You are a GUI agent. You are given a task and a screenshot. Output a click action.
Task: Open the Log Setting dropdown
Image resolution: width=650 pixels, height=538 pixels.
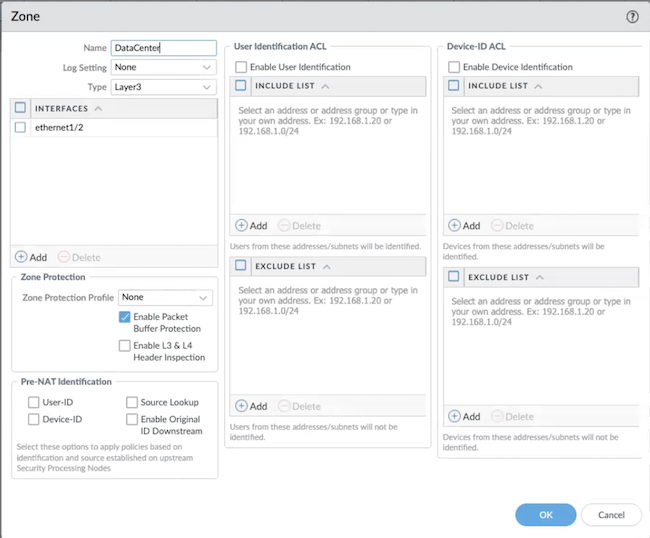point(163,67)
